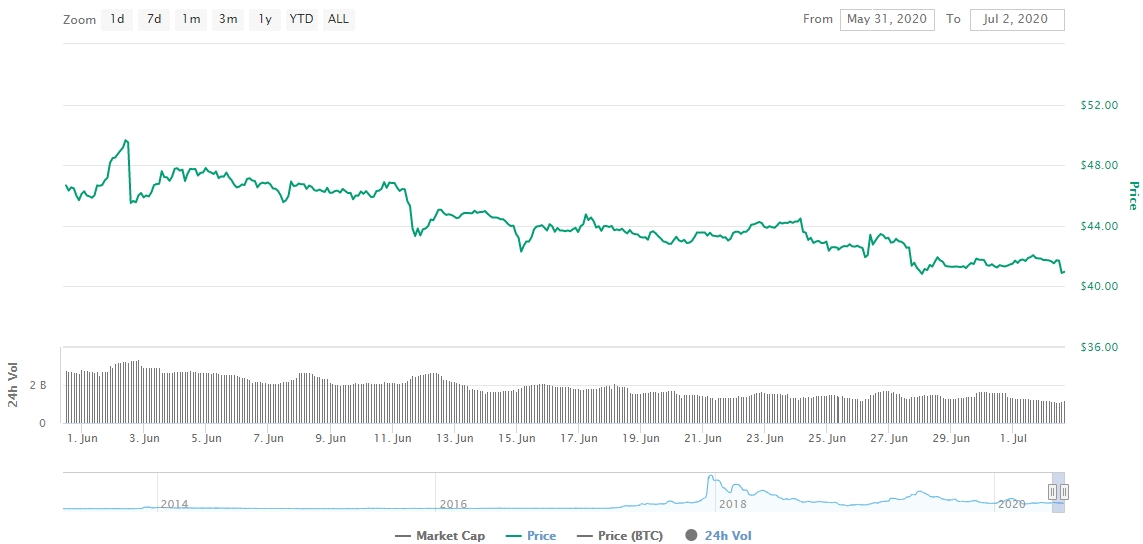This screenshot has height=544, width=1143.
Task: Click the 24h Vol axis title
Action: (x=13, y=384)
